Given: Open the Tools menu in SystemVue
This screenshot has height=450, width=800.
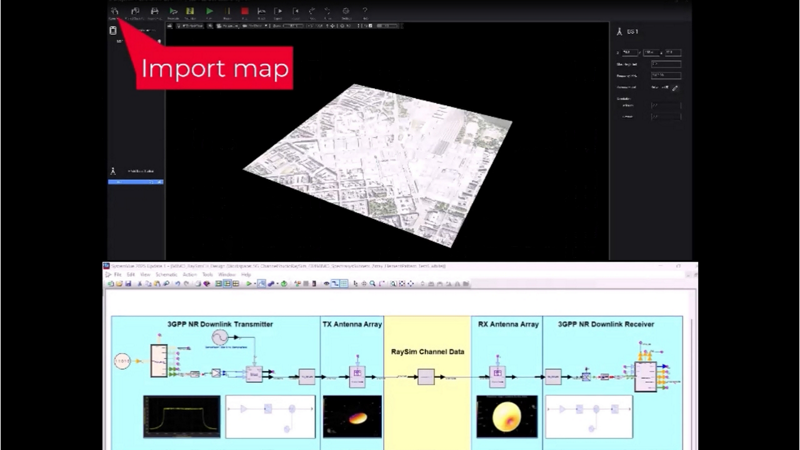Looking at the screenshot, I should (207, 274).
